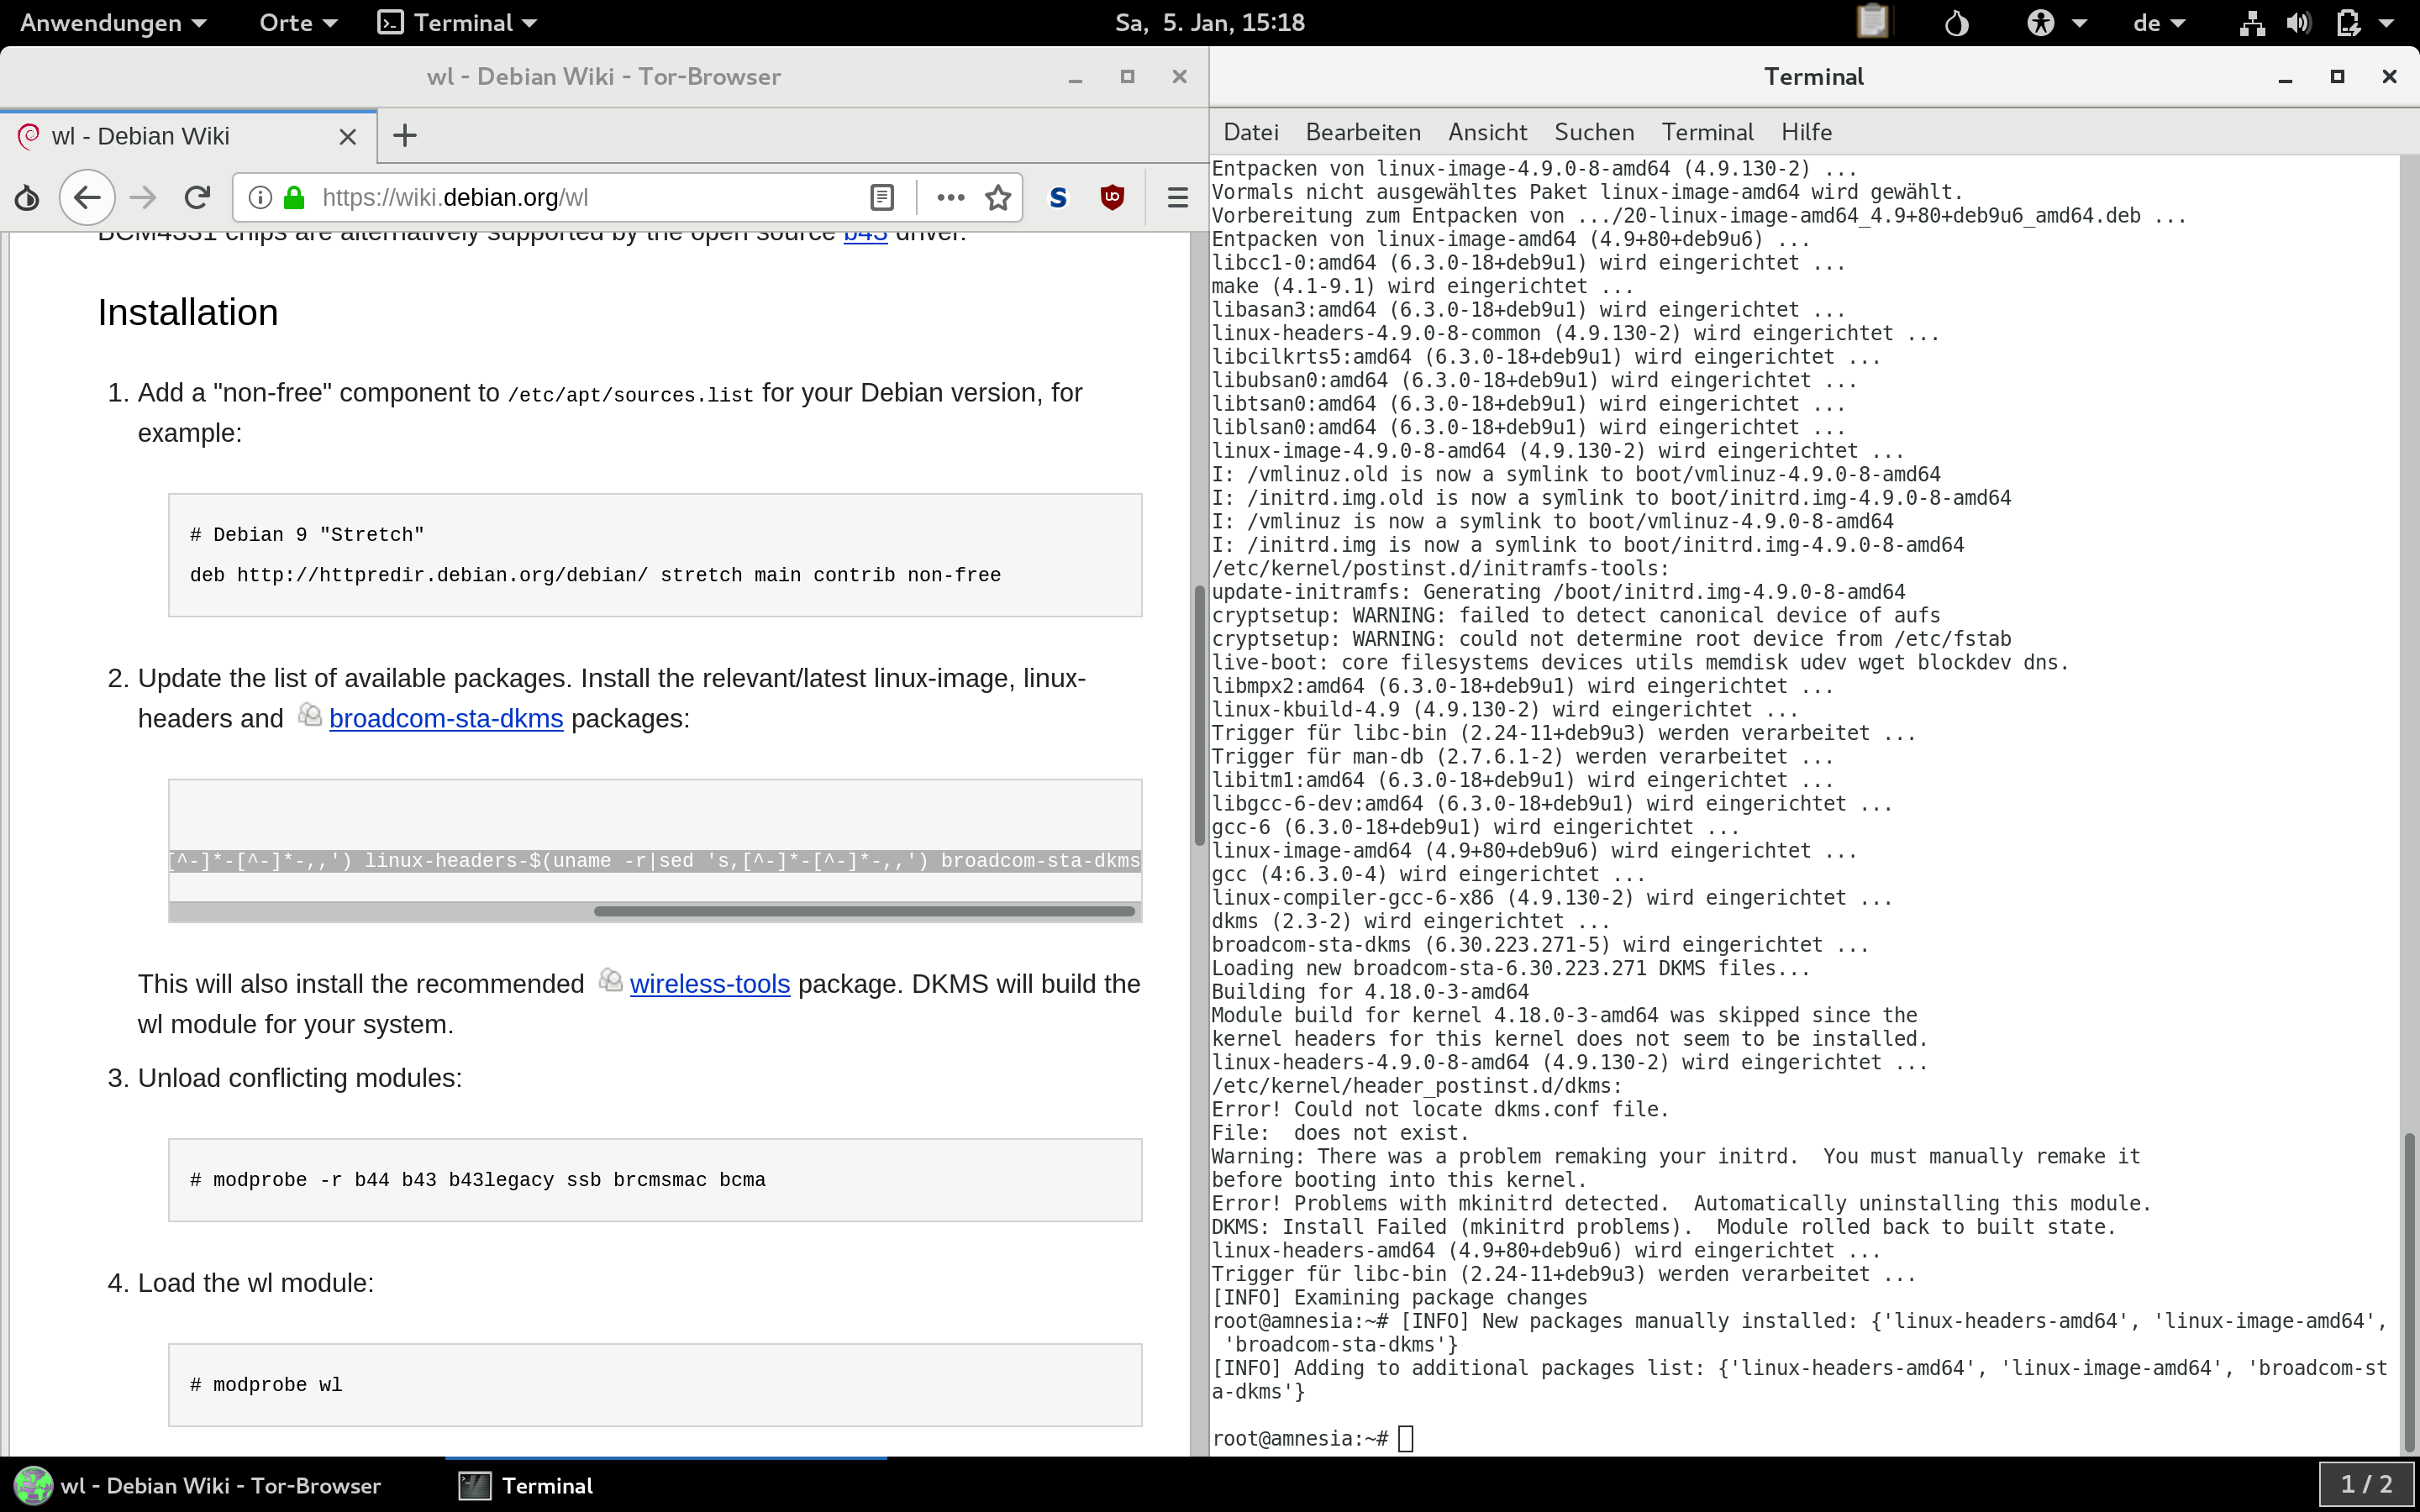This screenshot has width=2420, height=1512.
Task: Bookmark this page with the star icon
Action: pos(998,198)
